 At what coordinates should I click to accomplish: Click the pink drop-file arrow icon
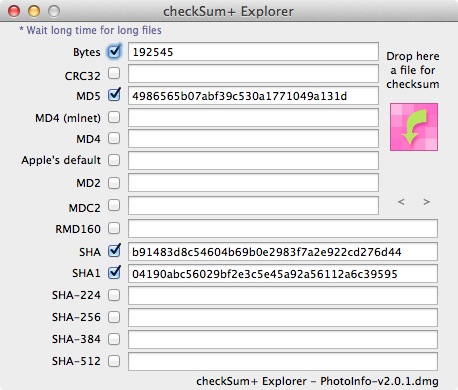[x=414, y=127]
